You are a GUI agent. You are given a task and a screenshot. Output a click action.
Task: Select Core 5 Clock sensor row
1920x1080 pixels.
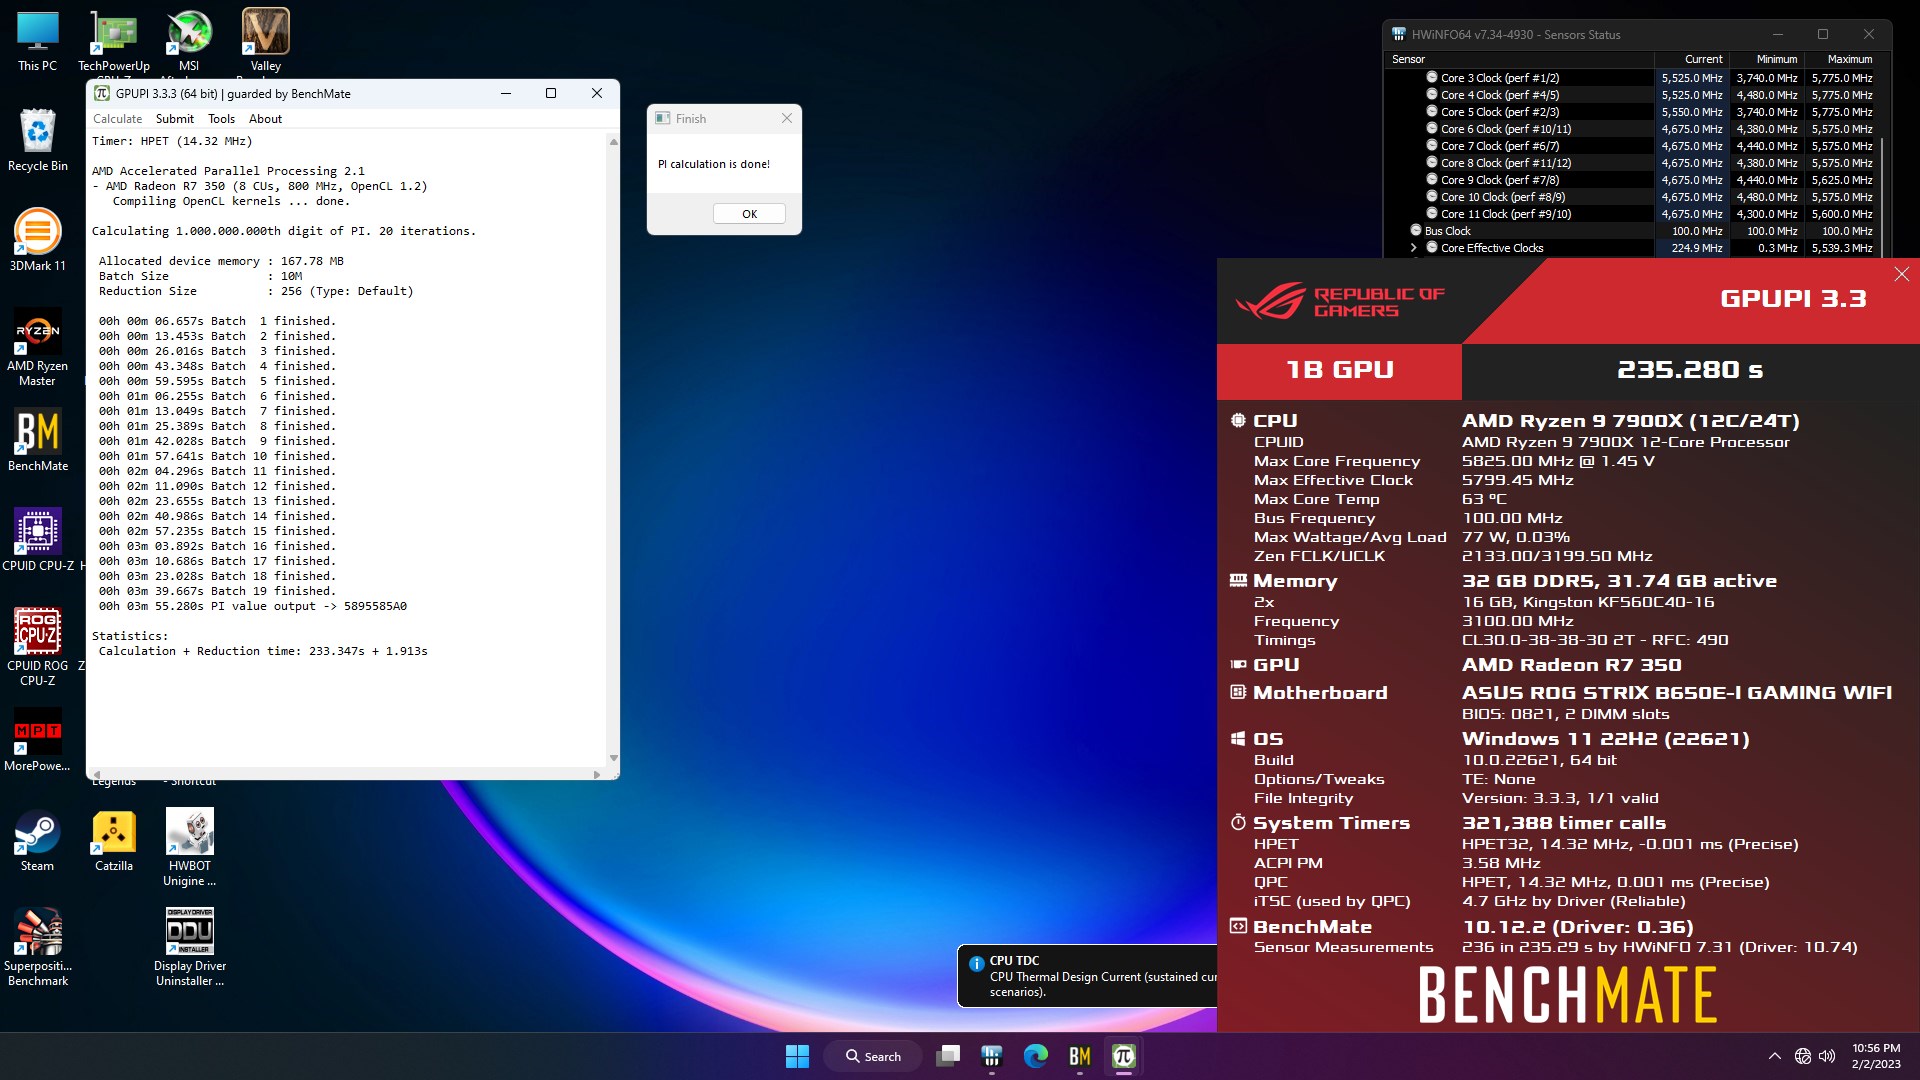[x=1629, y=112]
